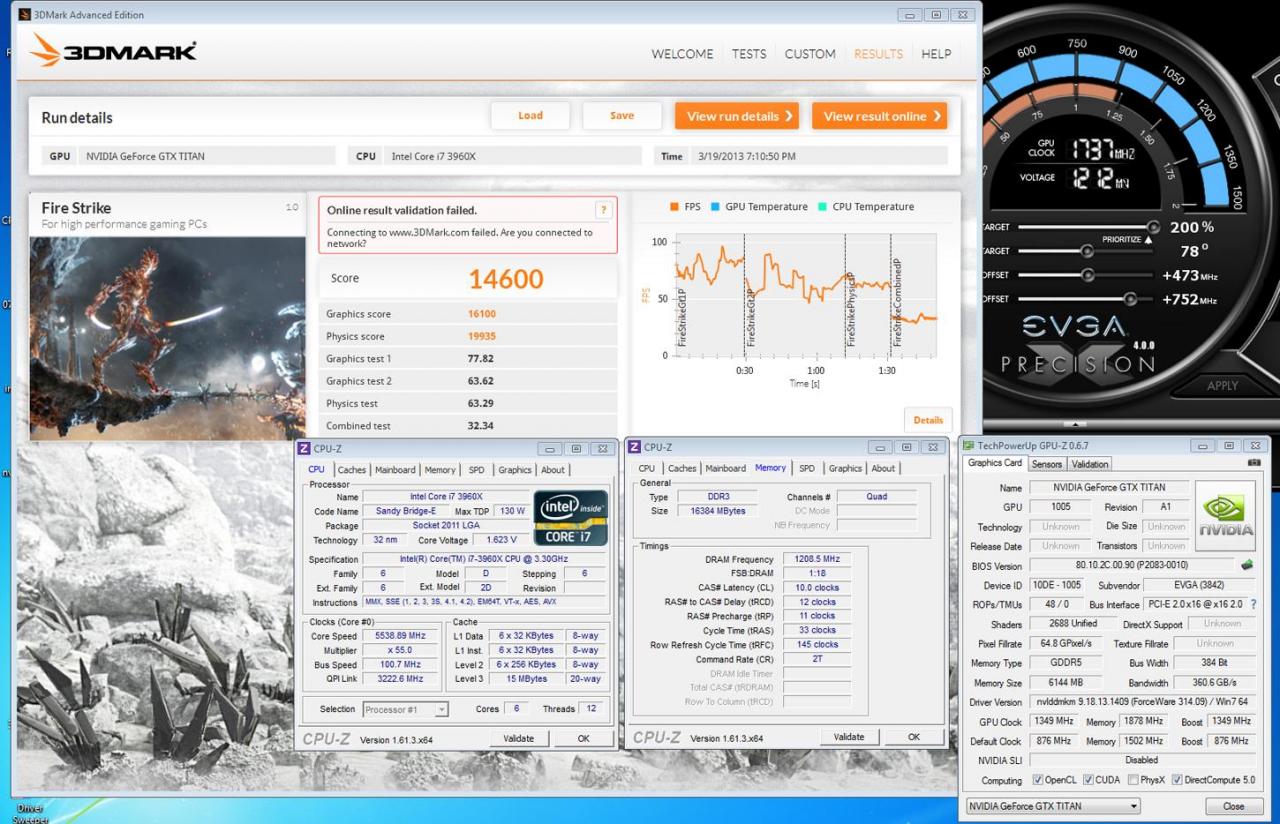Click the Memory CPU-Z window title icon
This screenshot has width=1280, height=824.
[634, 447]
